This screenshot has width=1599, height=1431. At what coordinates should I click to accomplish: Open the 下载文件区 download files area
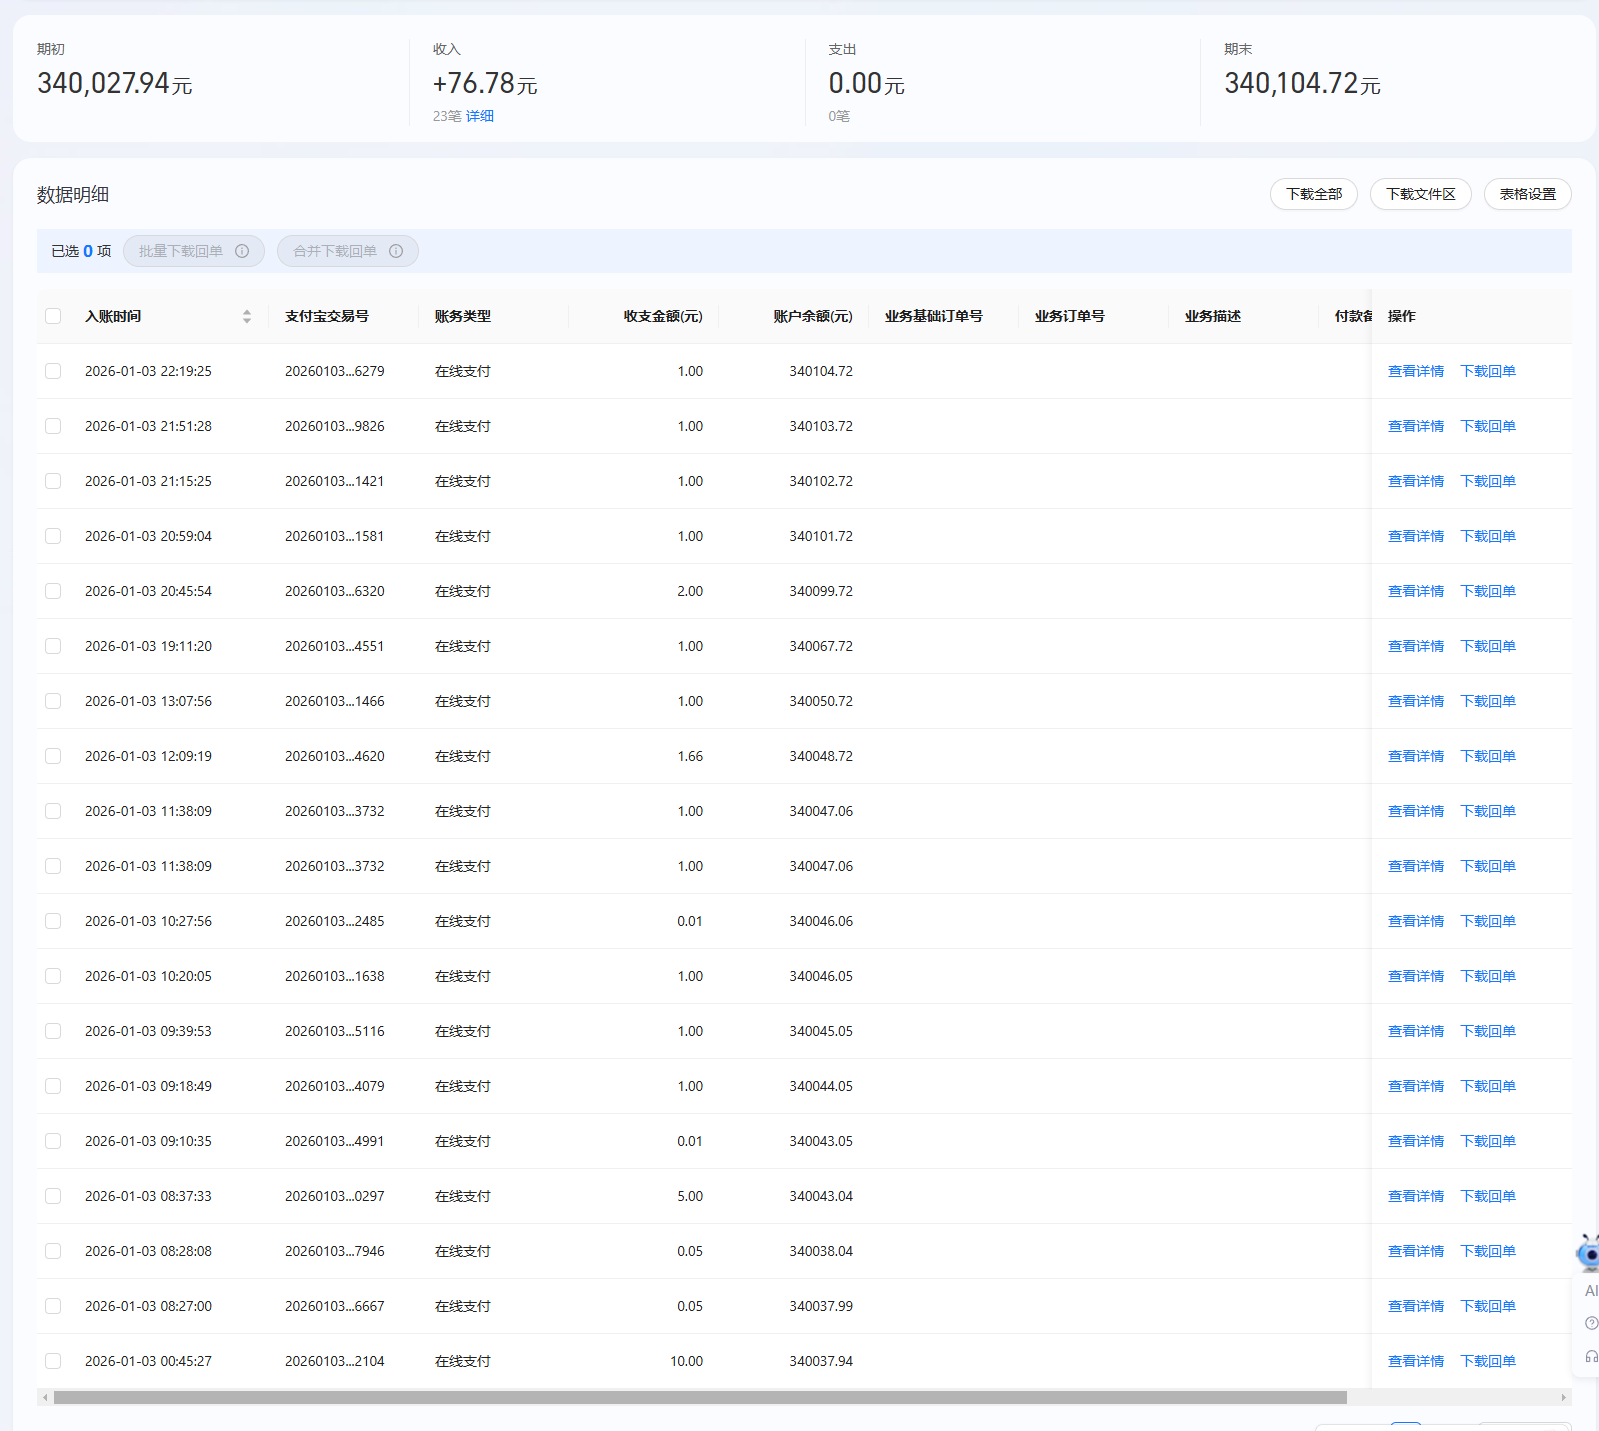(1420, 194)
